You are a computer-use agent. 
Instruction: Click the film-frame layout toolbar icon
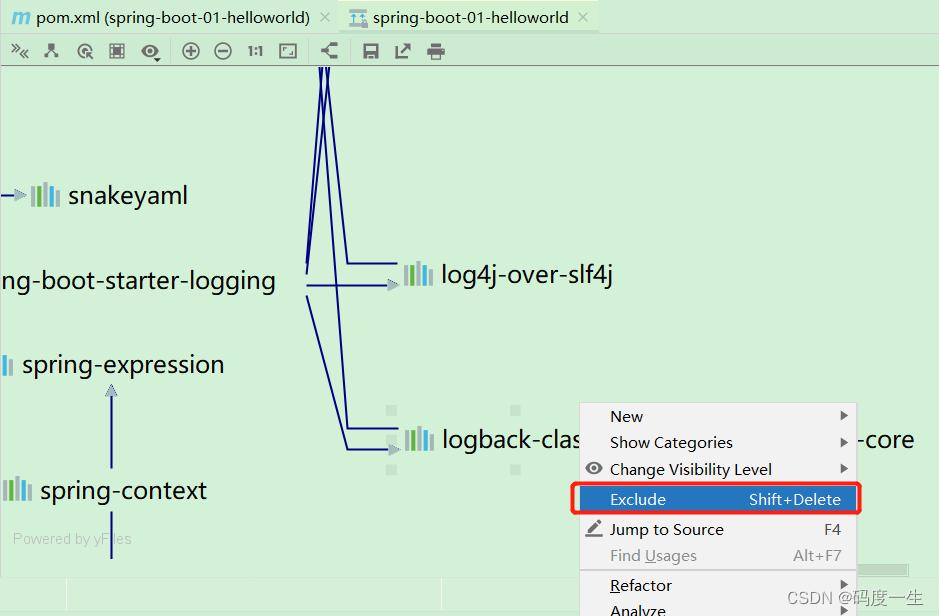(117, 51)
